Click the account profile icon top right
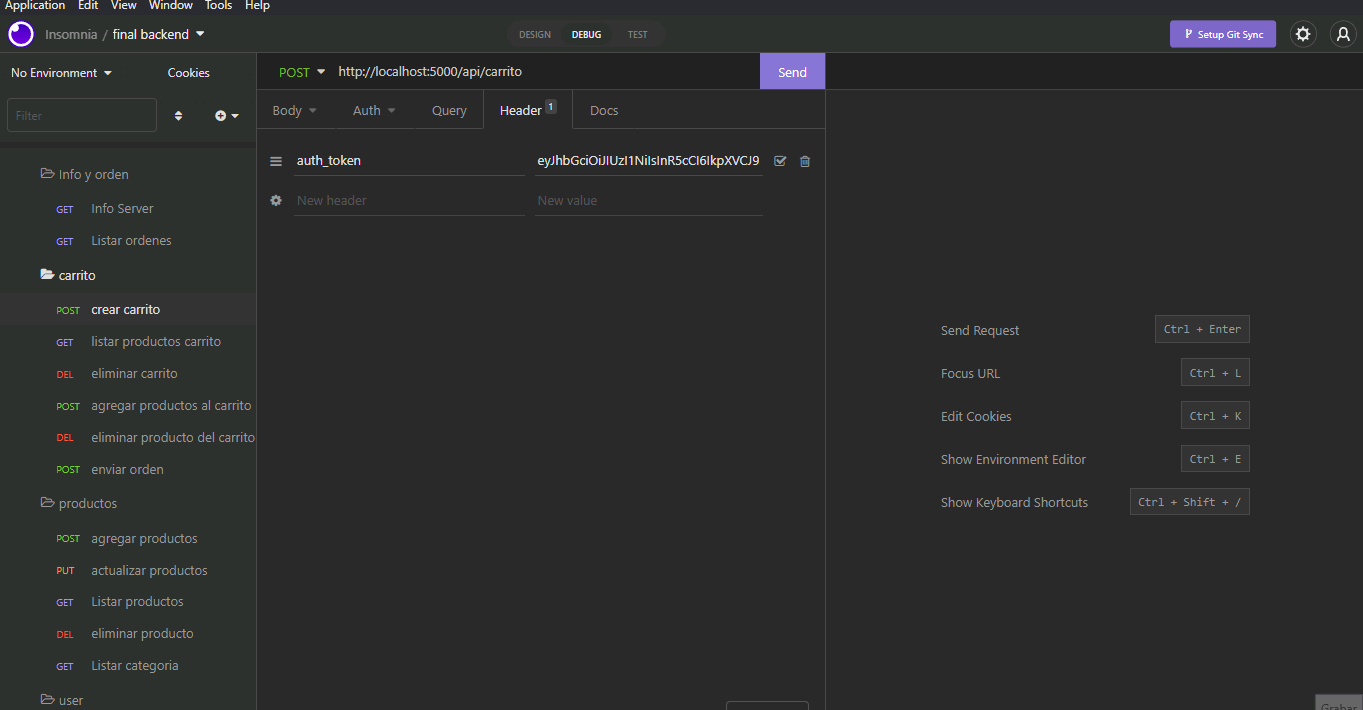 click(x=1342, y=33)
